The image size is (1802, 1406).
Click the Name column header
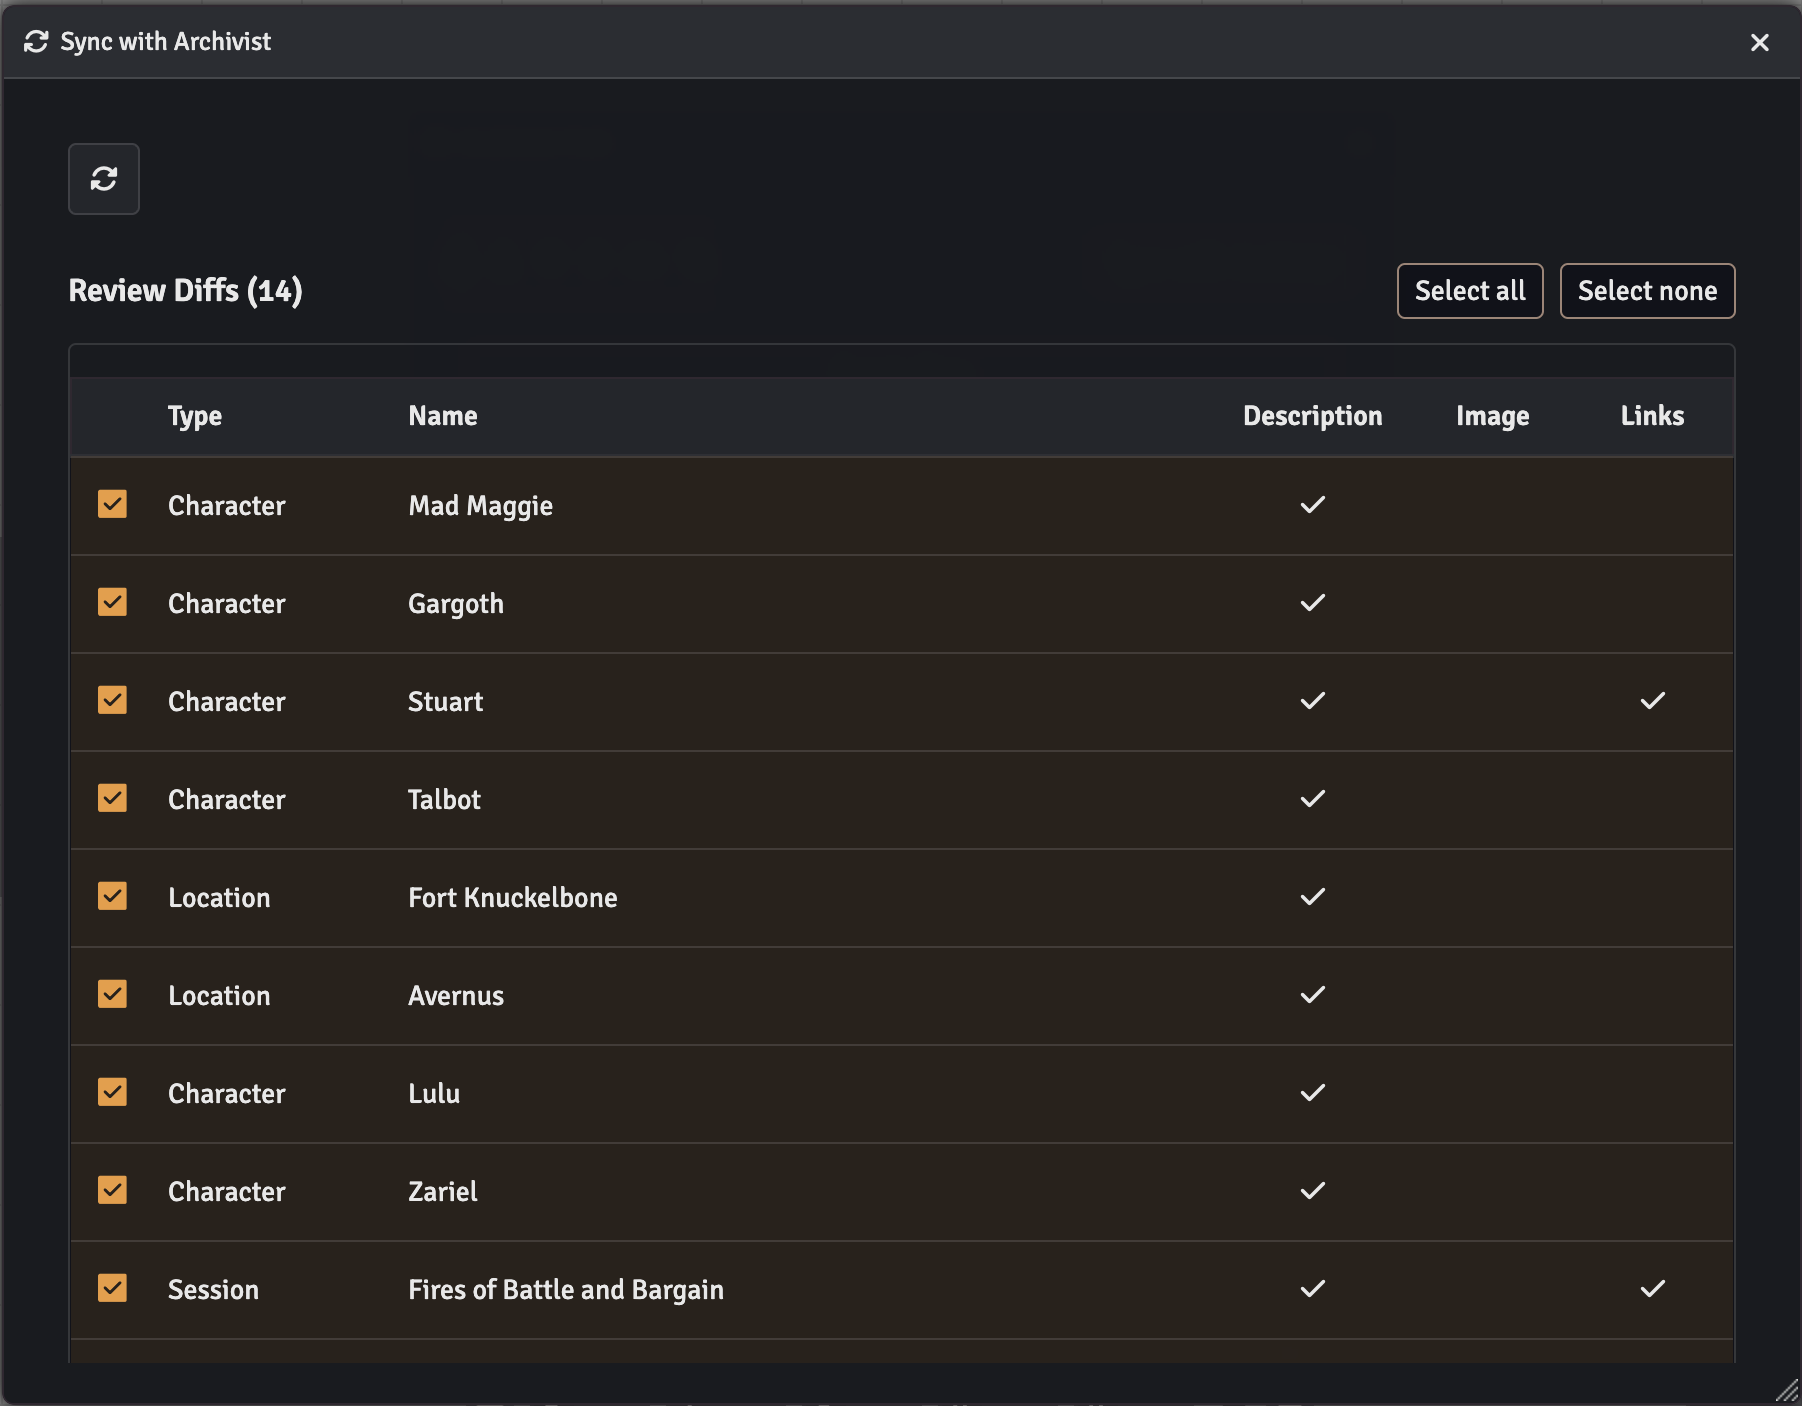tap(442, 416)
